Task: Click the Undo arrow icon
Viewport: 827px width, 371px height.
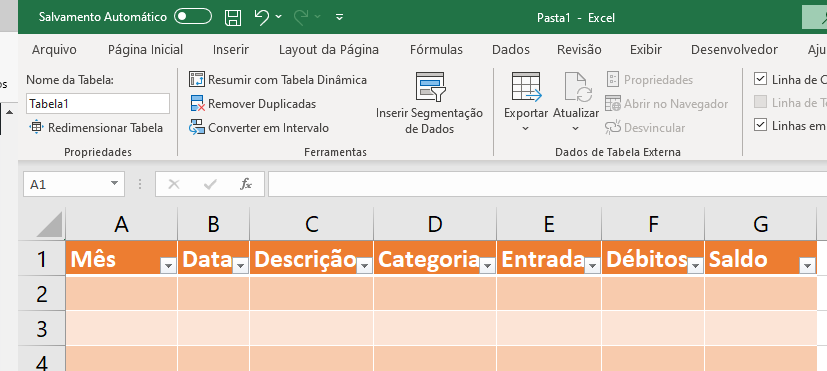Action: [262, 17]
